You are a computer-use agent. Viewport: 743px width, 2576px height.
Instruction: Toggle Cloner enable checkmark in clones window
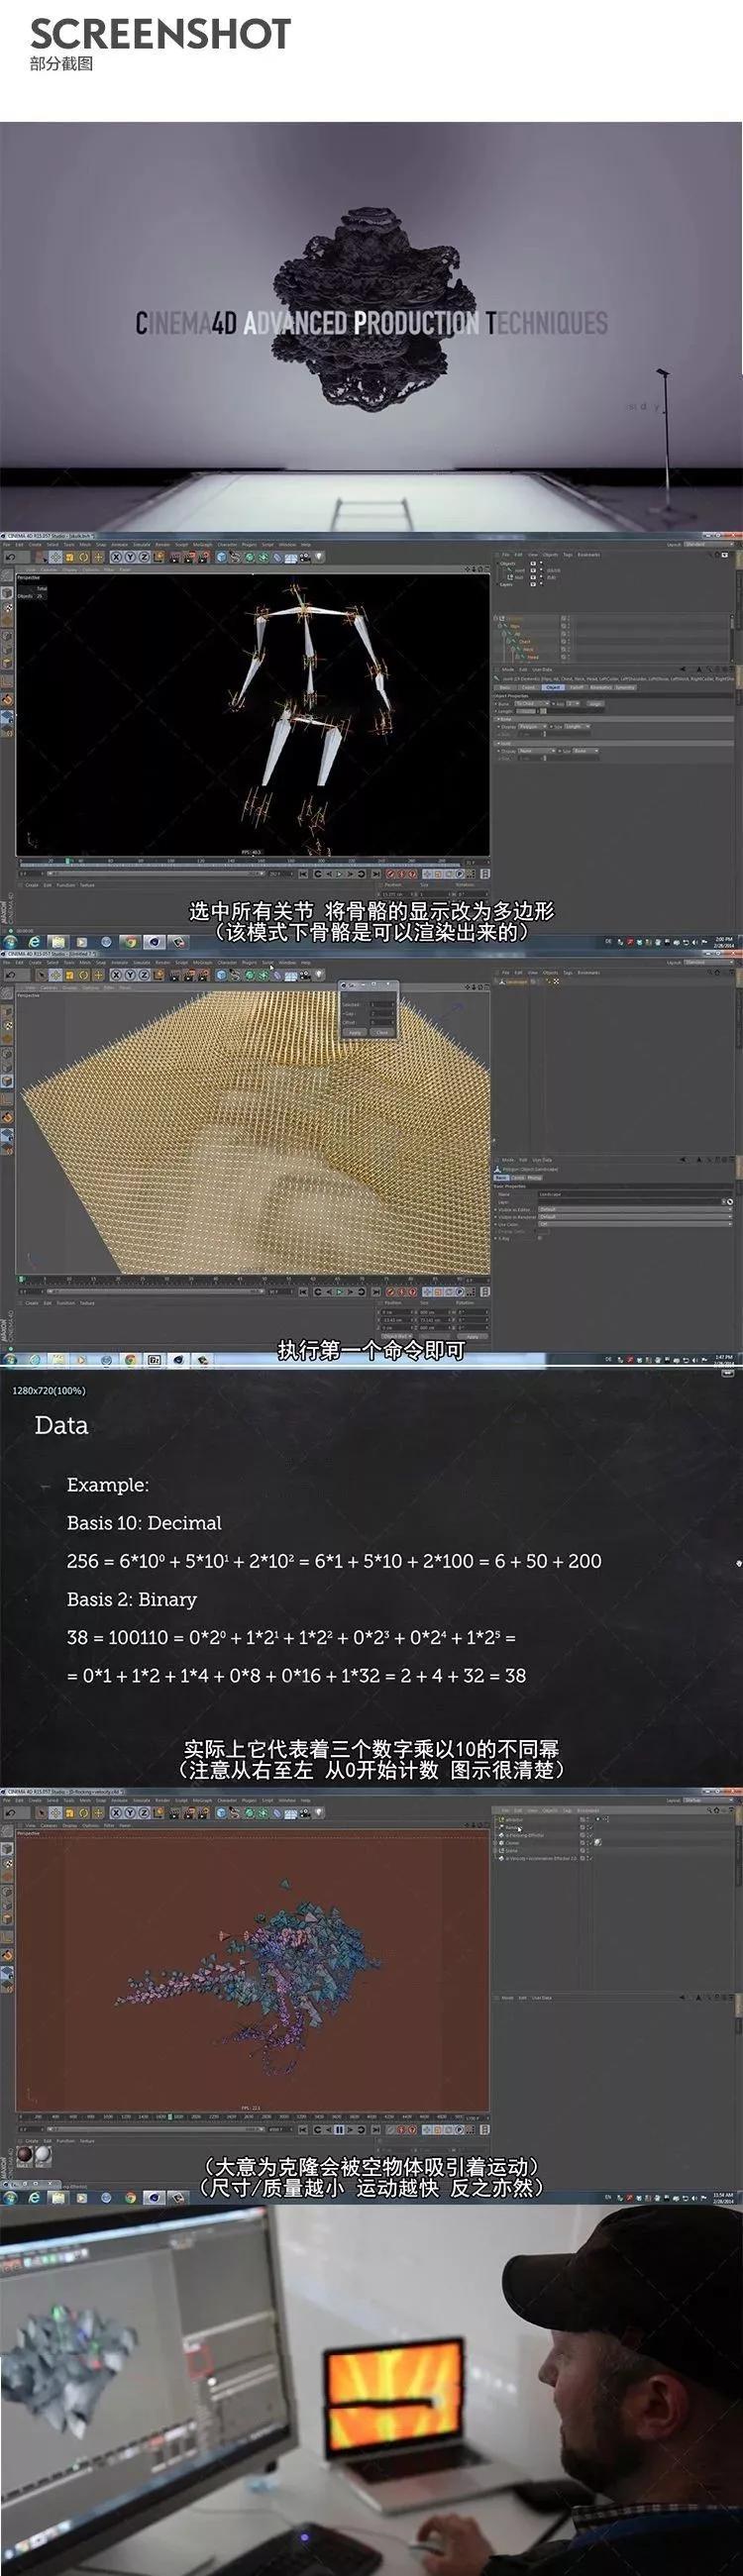click(x=591, y=1843)
